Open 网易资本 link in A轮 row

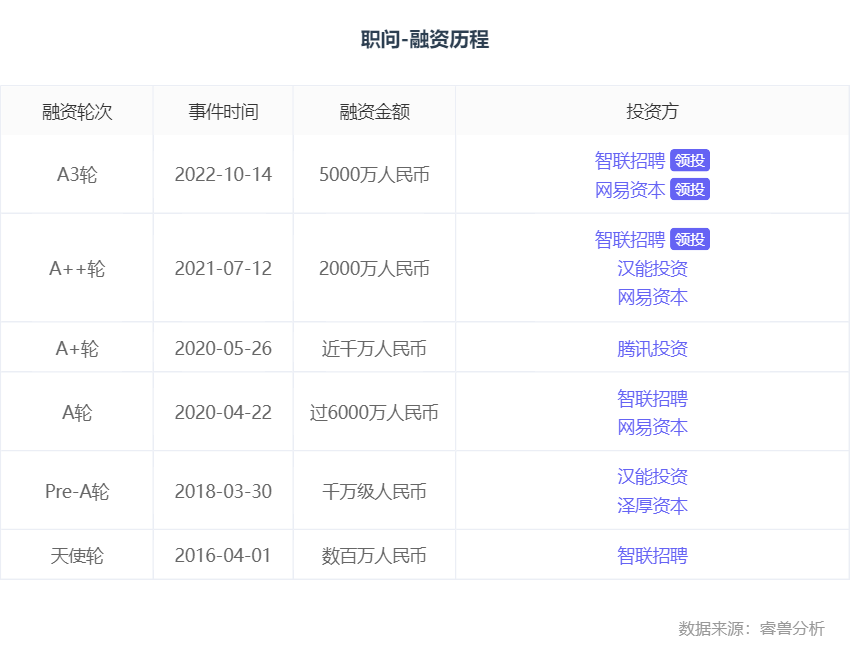point(652,427)
